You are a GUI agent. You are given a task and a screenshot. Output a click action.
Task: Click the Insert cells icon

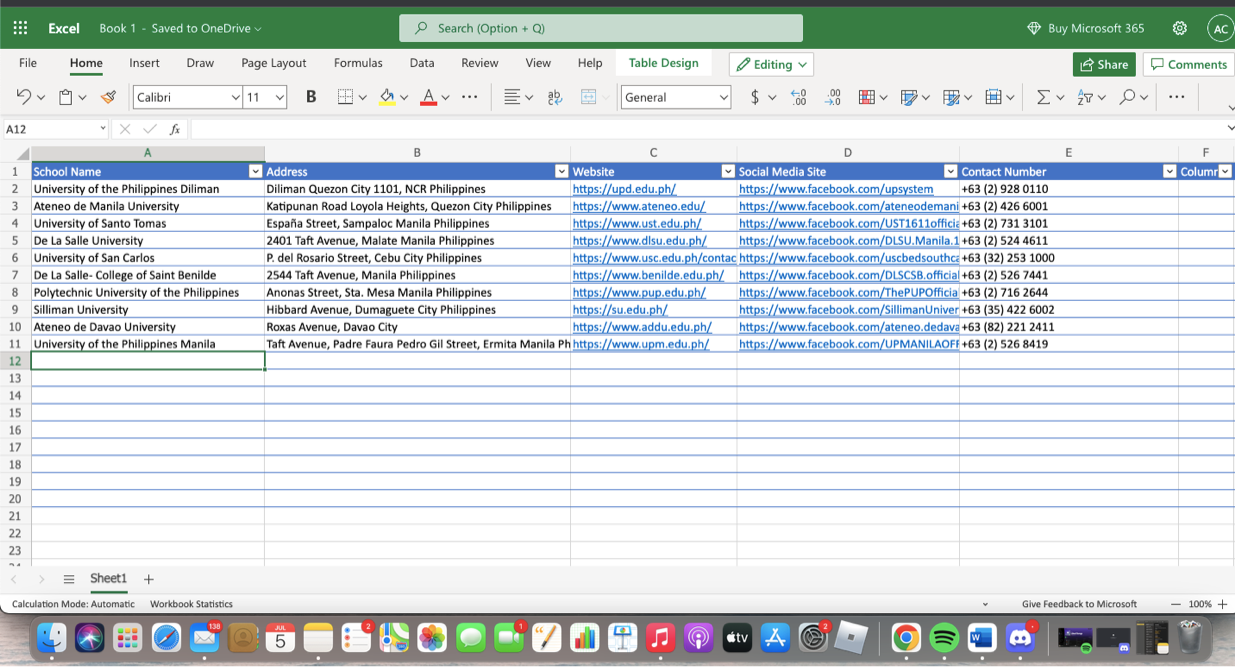click(x=993, y=97)
